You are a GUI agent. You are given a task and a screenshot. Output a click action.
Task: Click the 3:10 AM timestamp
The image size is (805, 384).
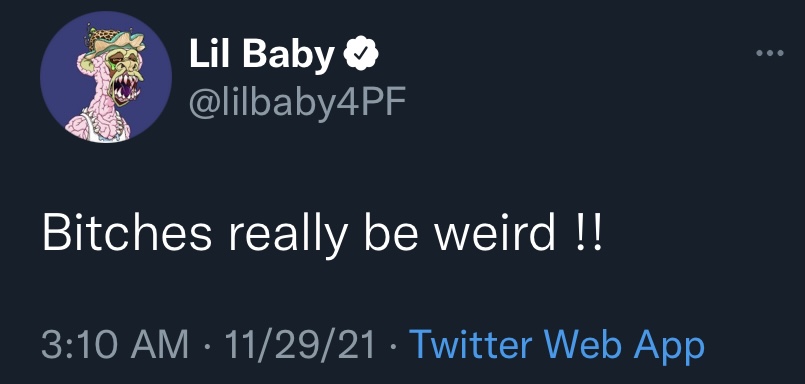coord(115,345)
